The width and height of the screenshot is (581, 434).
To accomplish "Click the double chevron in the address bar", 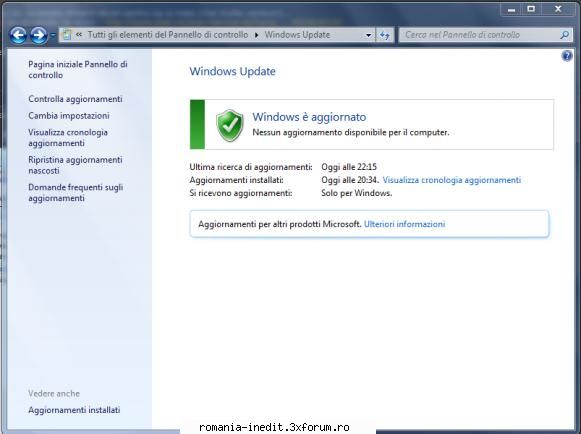I will (x=79, y=35).
